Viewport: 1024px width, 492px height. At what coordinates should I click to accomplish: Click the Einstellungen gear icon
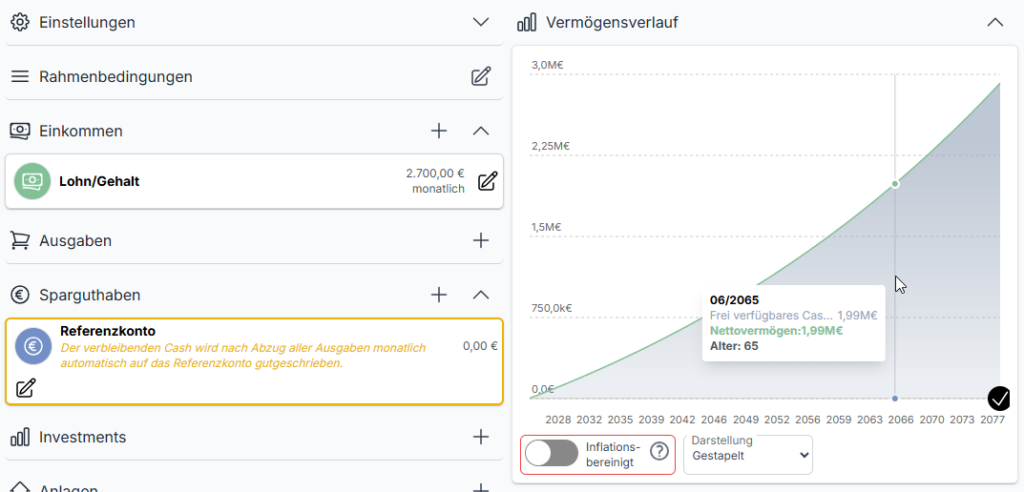coord(20,22)
